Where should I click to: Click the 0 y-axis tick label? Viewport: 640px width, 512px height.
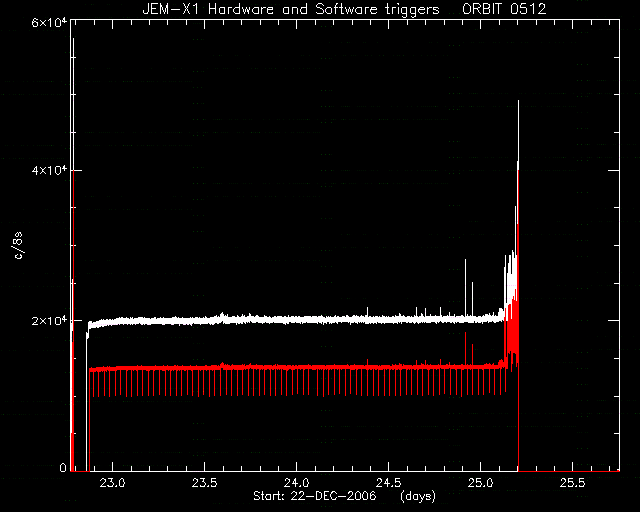coord(62,468)
